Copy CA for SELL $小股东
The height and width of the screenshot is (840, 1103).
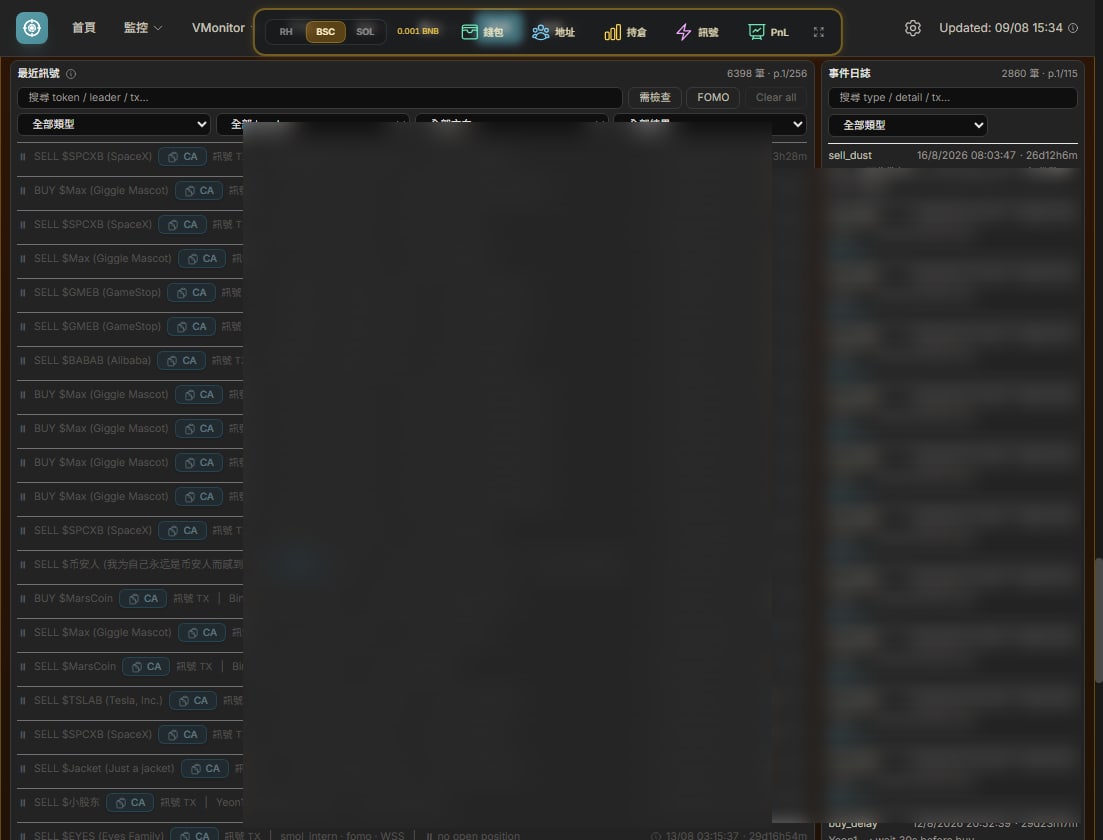pyautogui.click(x=130, y=803)
